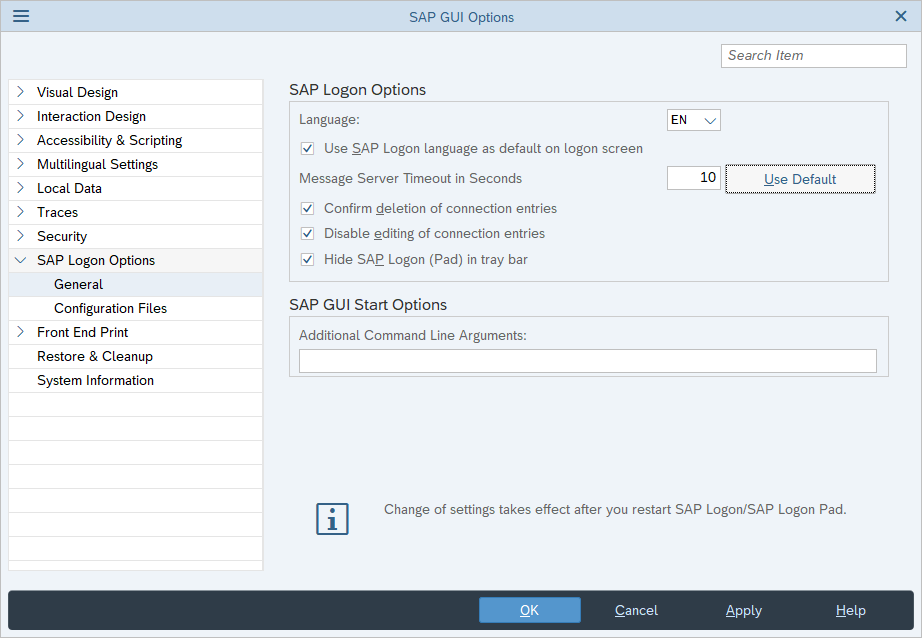
Task: Toggle Hide SAP Logon (Pad) in tray bar
Action: tap(308, 259)
